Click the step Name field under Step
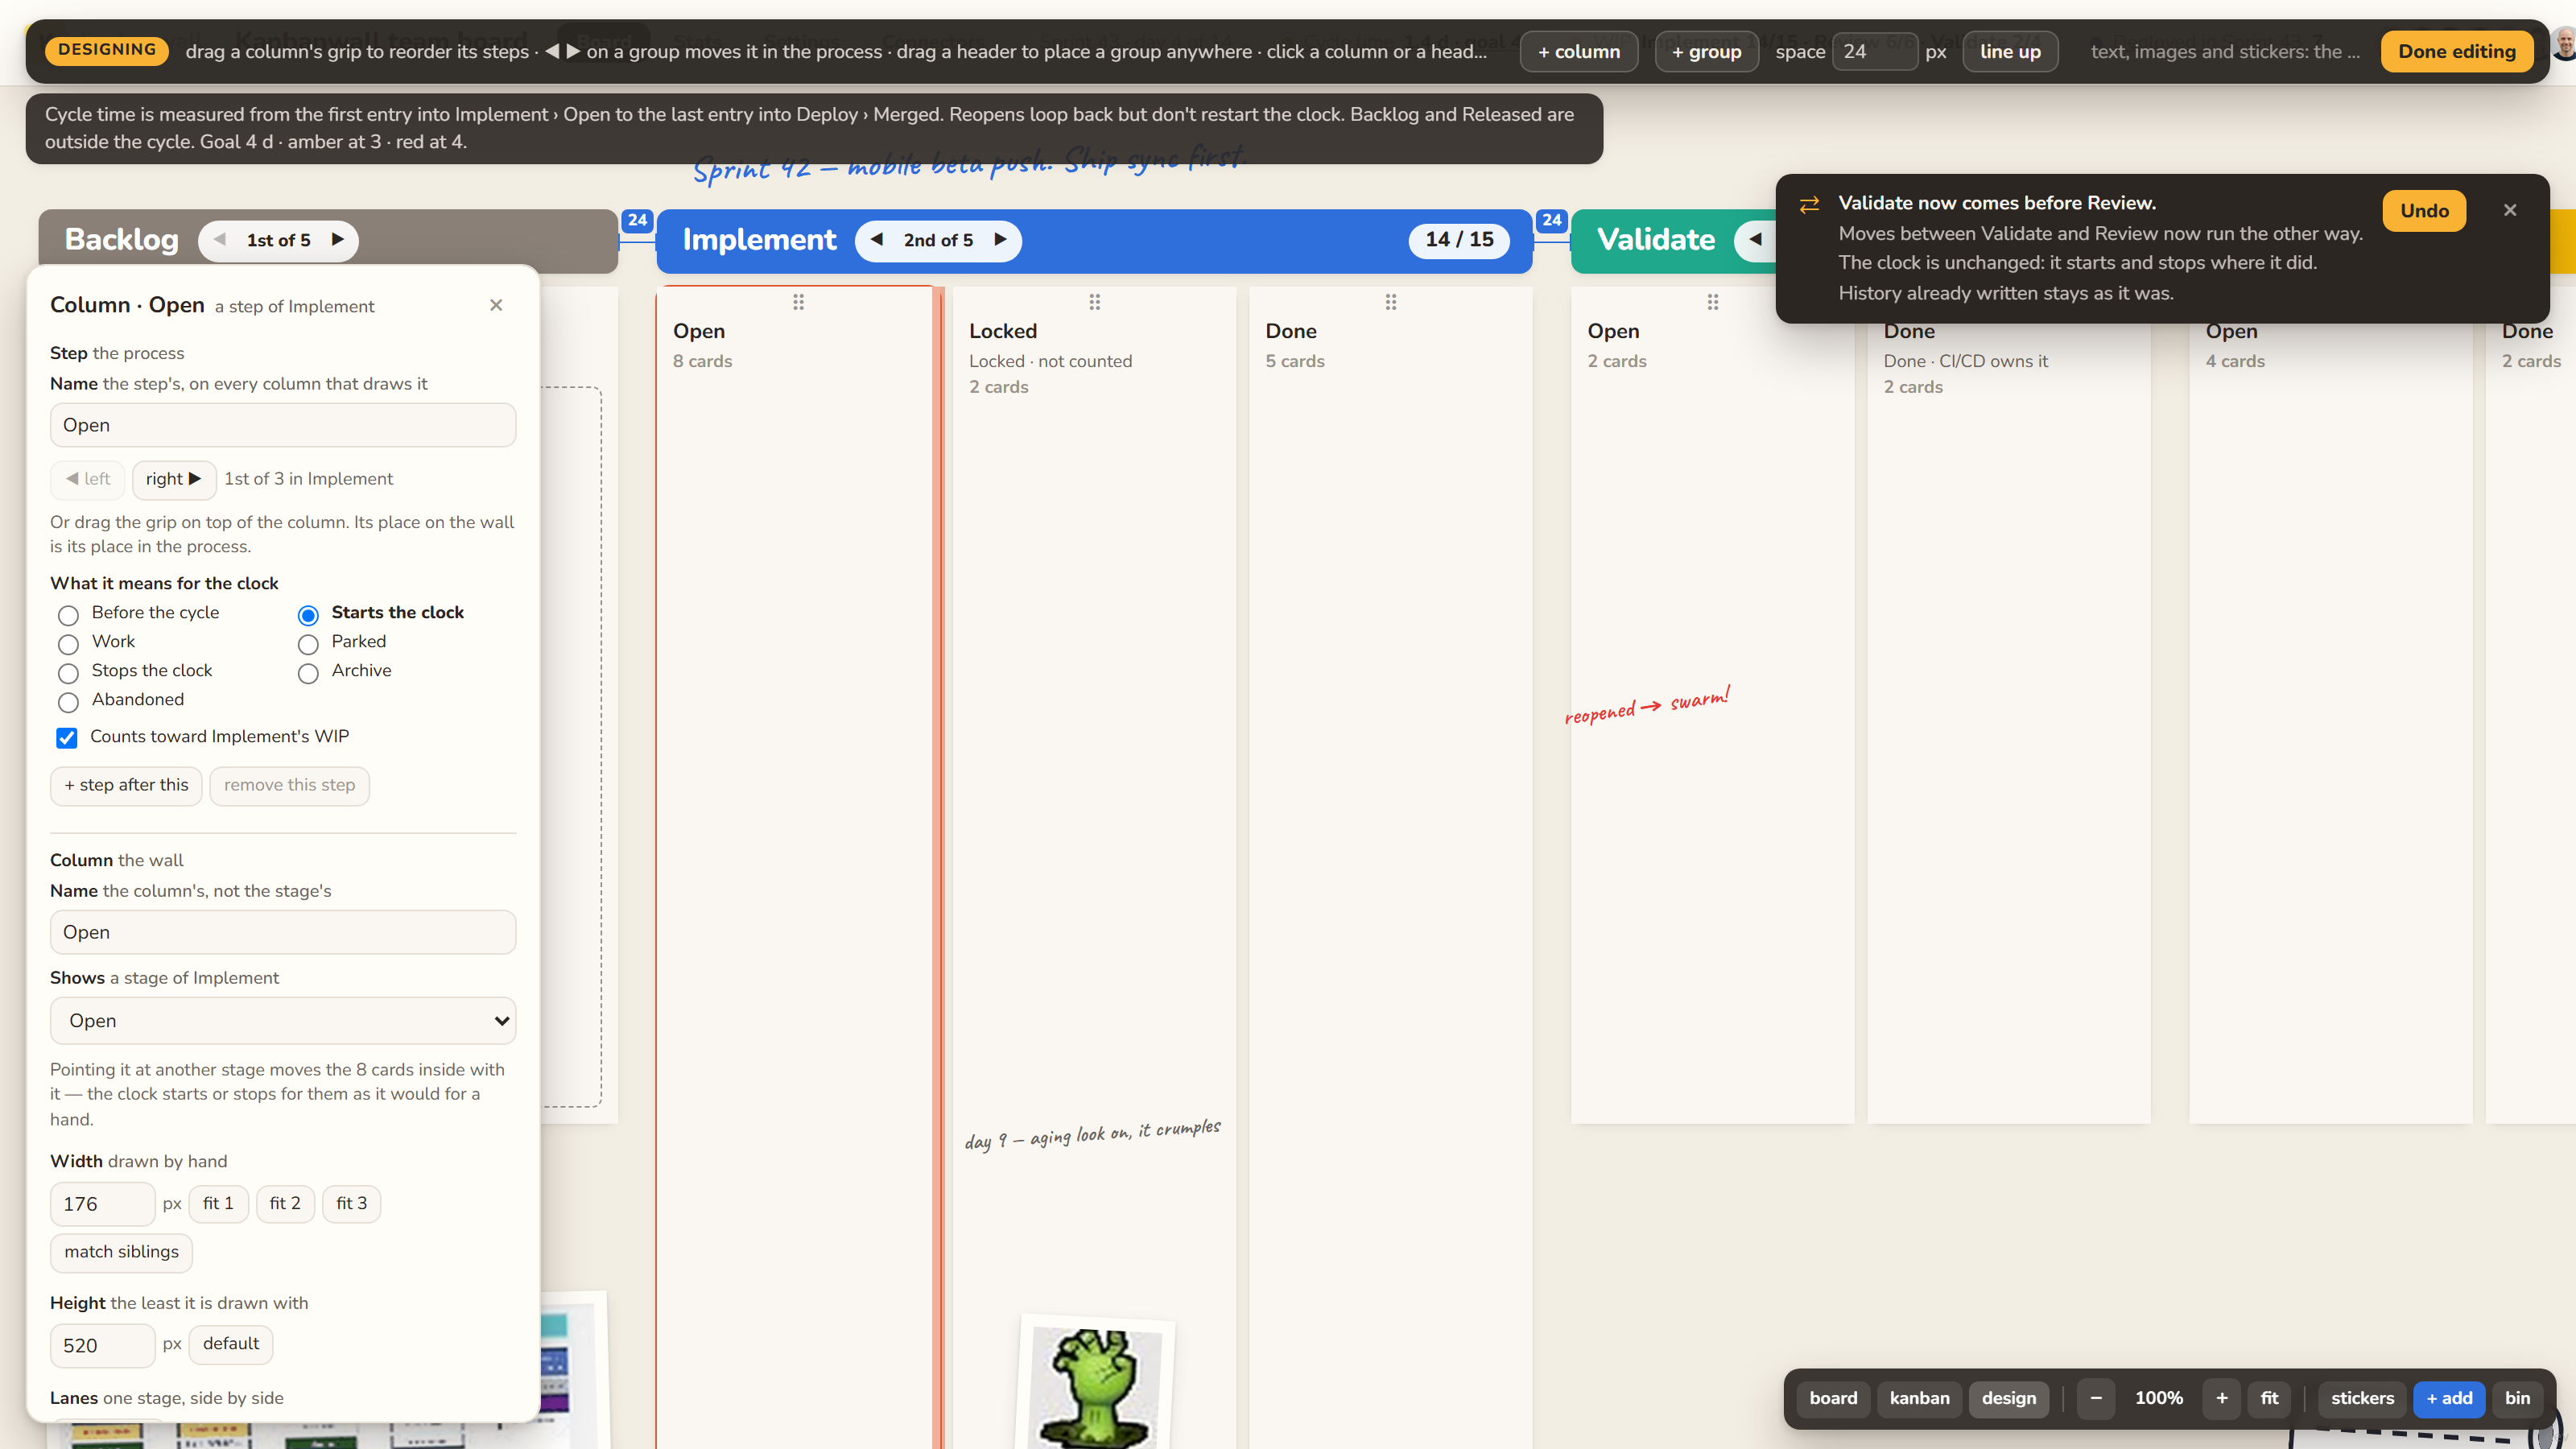This screenshot has width=2576, height=1449. coord(283,425)
